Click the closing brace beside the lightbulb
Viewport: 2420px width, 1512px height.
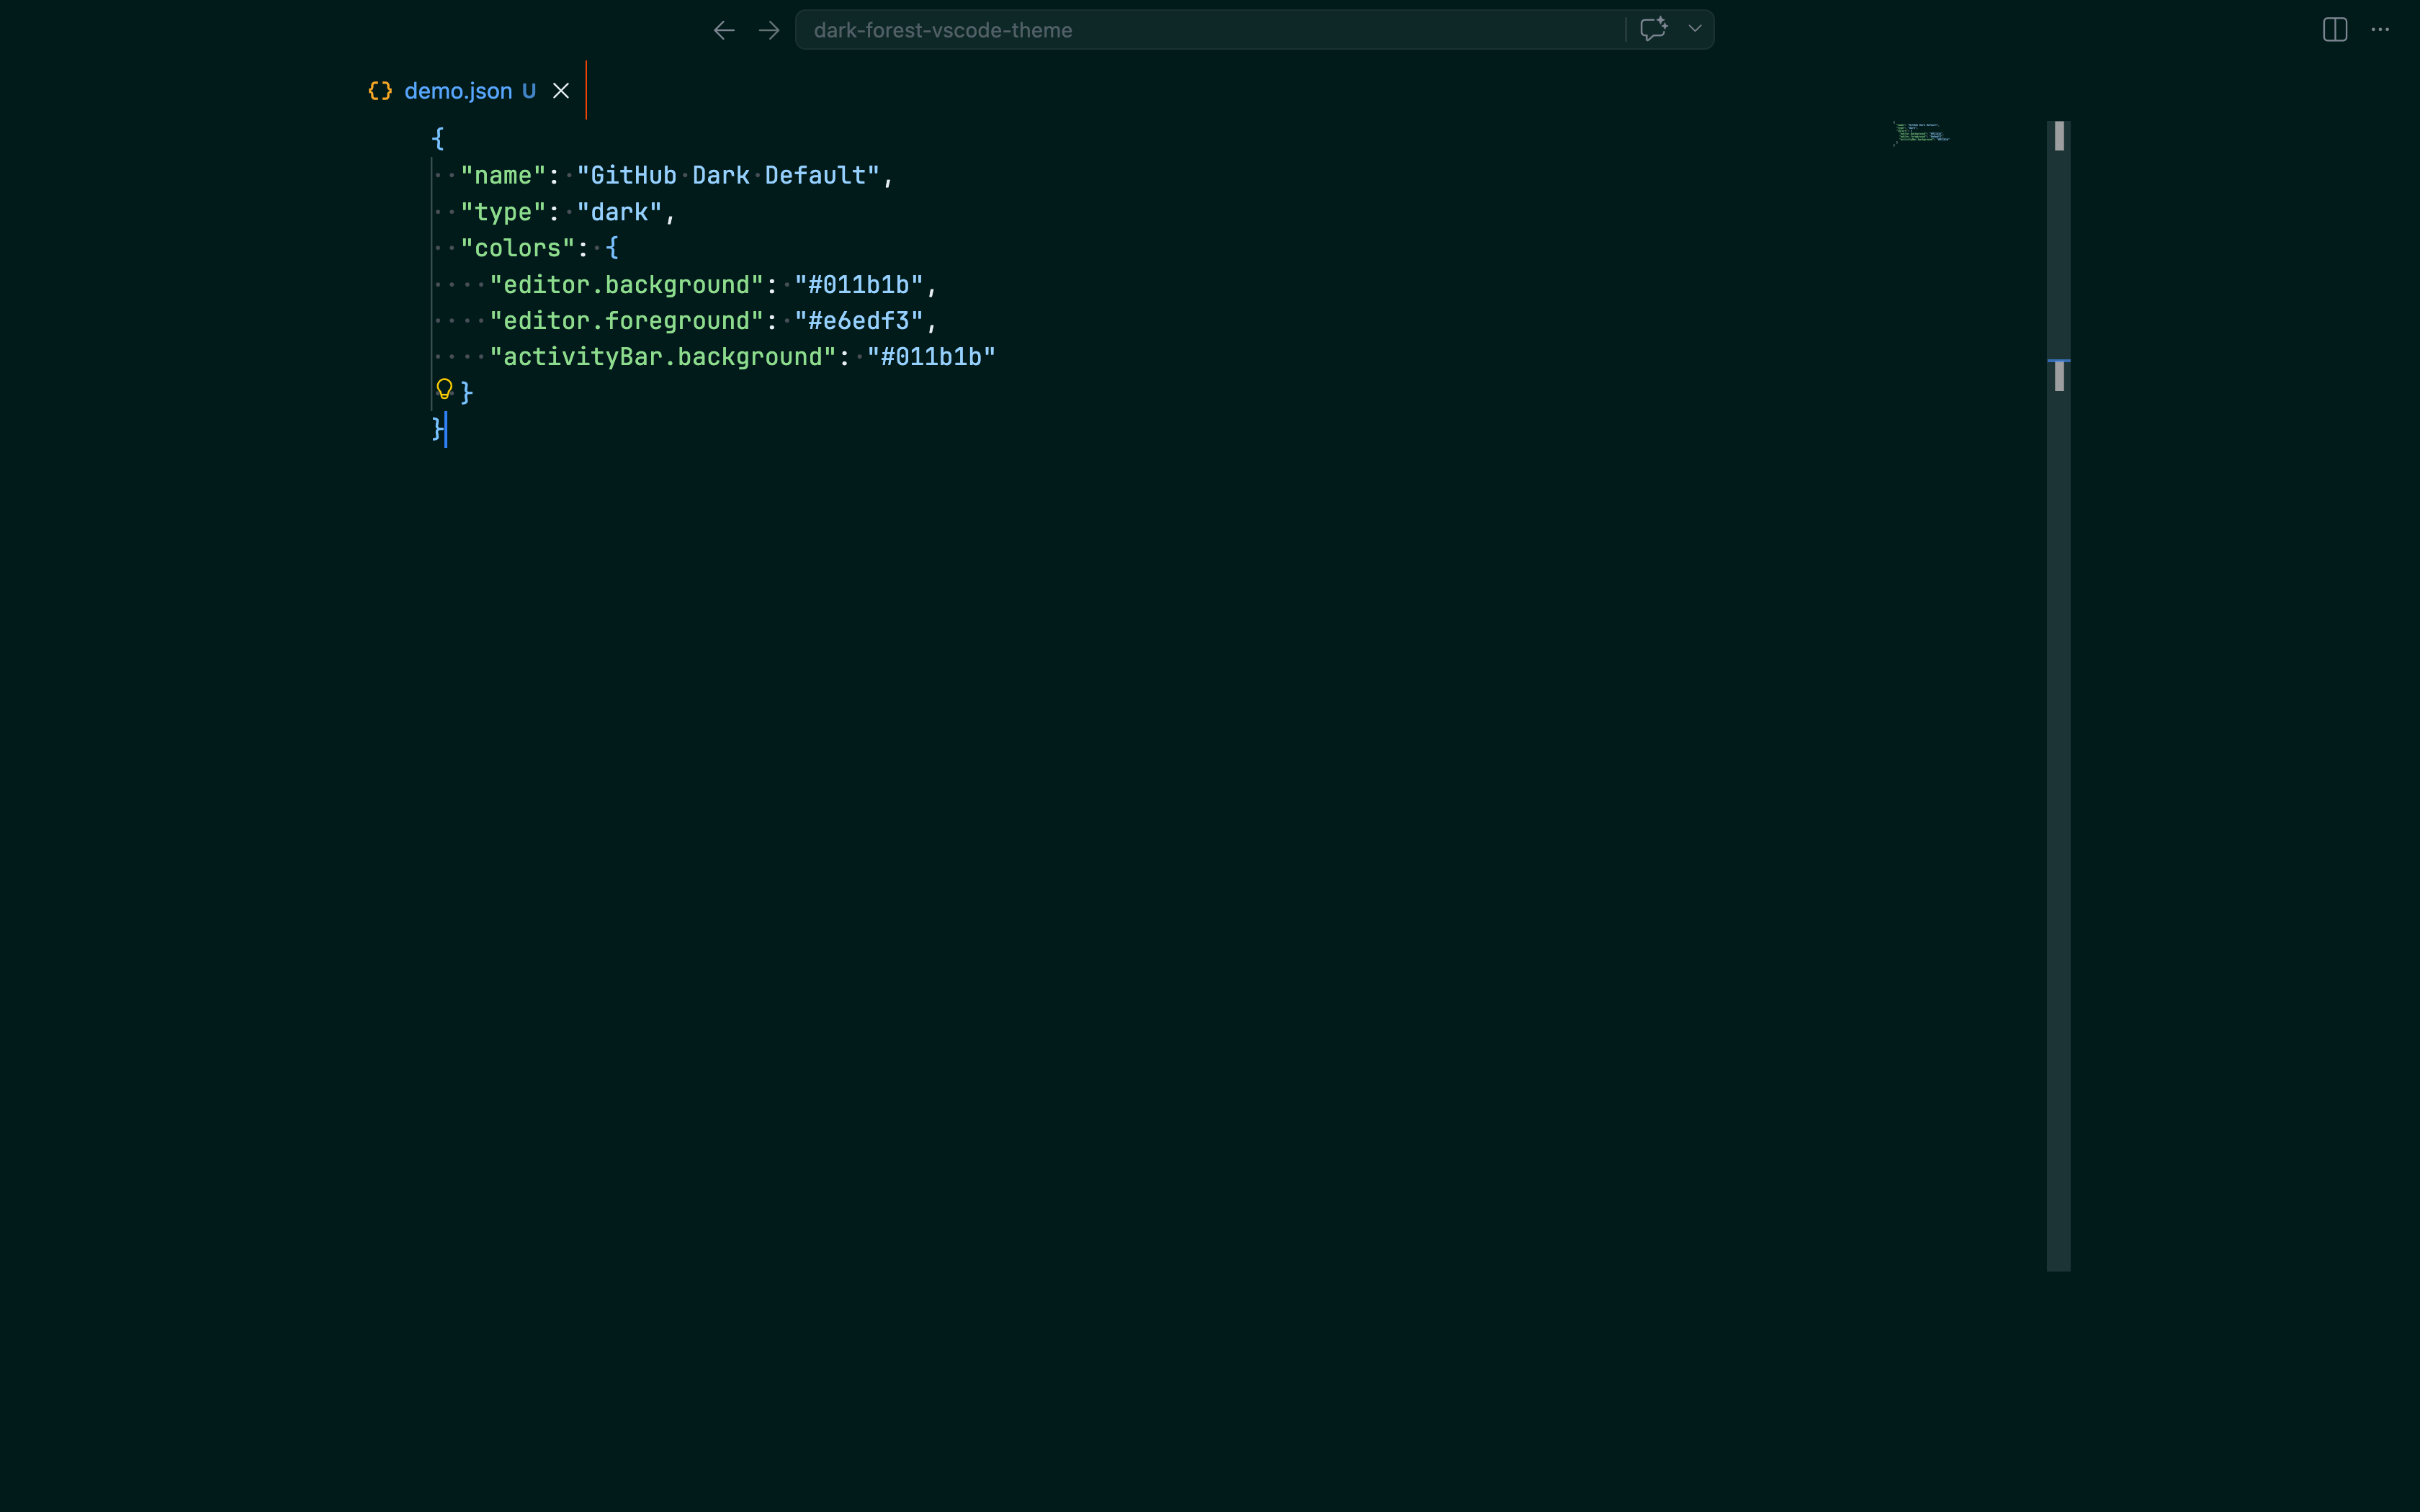point(466,393)
